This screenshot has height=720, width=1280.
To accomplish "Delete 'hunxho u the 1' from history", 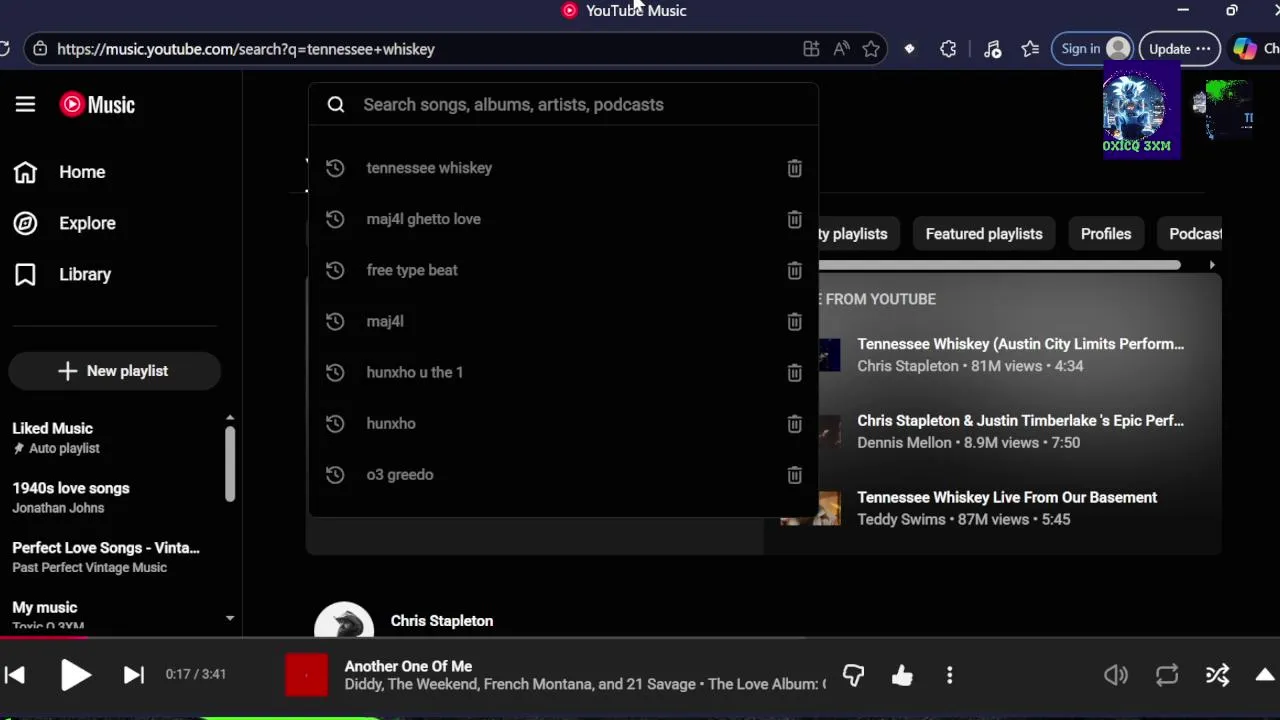I will [x=794, y=372].
